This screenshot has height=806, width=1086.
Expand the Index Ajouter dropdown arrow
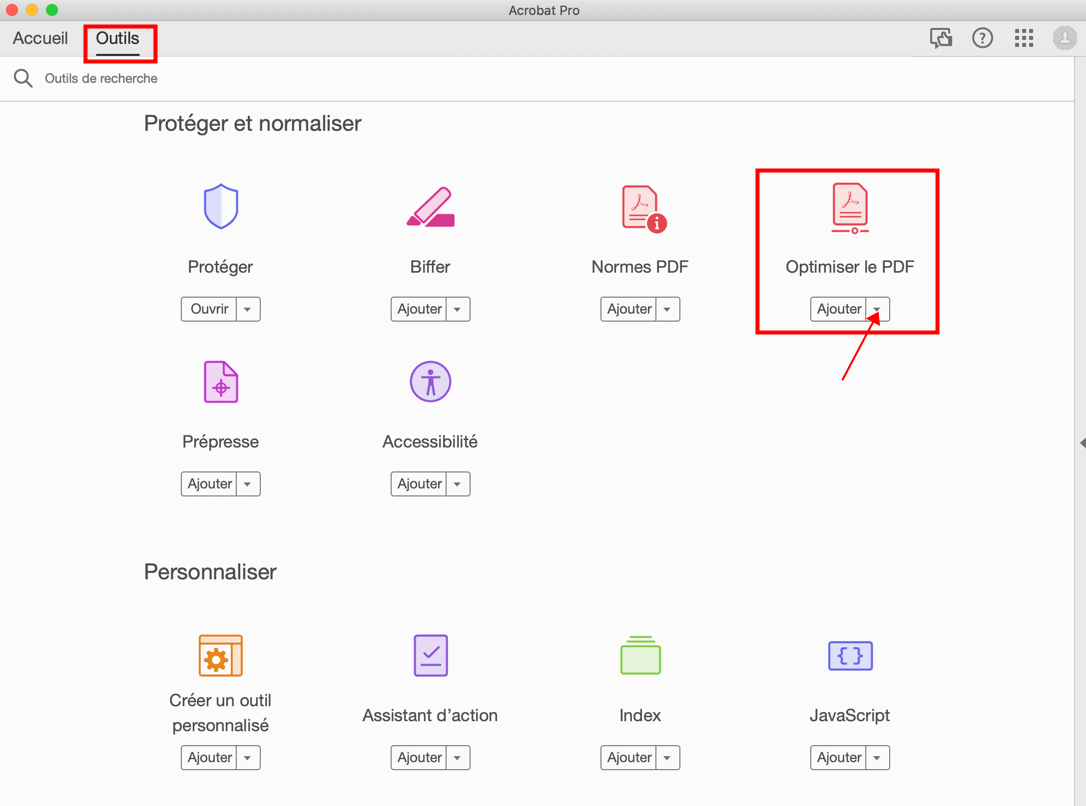pos(668,758)
